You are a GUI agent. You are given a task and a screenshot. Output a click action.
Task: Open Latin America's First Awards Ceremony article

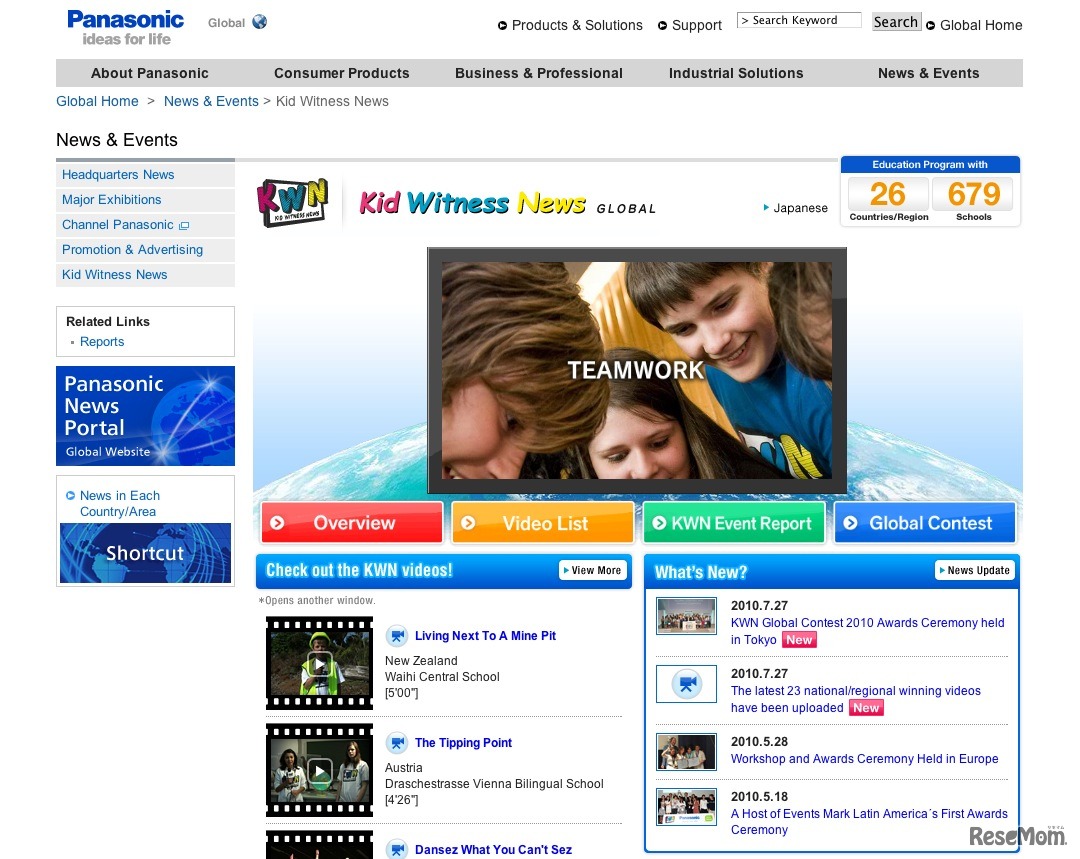869,821
